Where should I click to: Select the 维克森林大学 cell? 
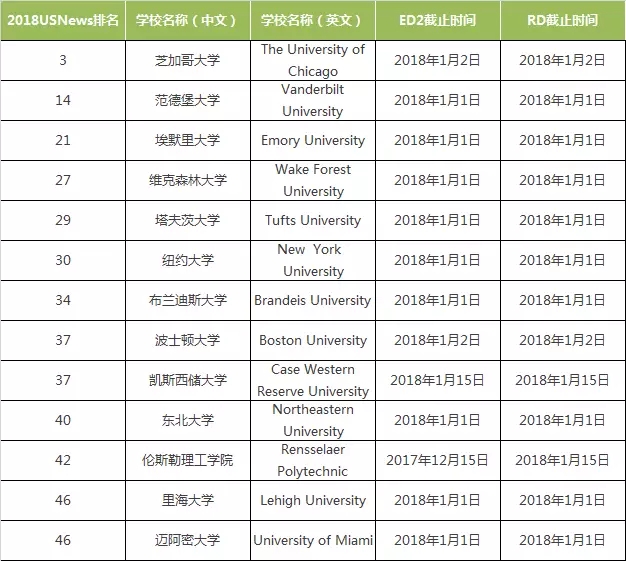[188, 180]
